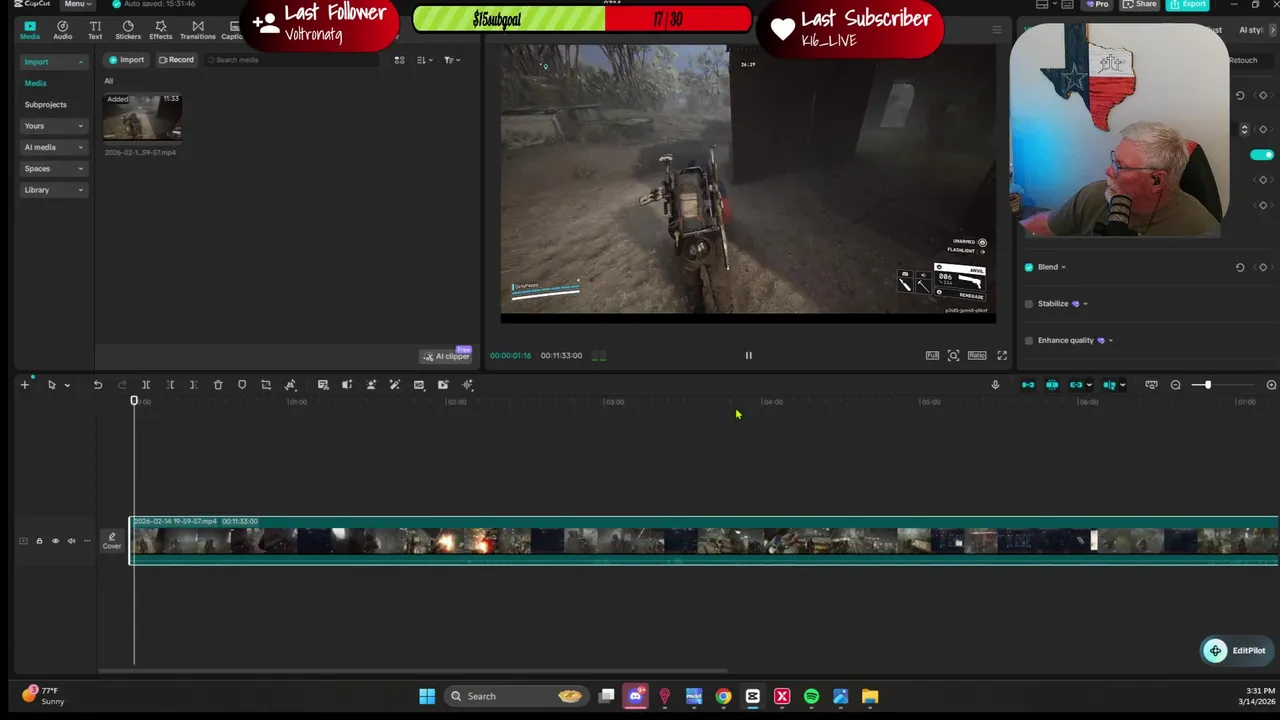Select Media in the left sidebar
This screenshot has width=1280, height=720.
(x=36, y=83)
